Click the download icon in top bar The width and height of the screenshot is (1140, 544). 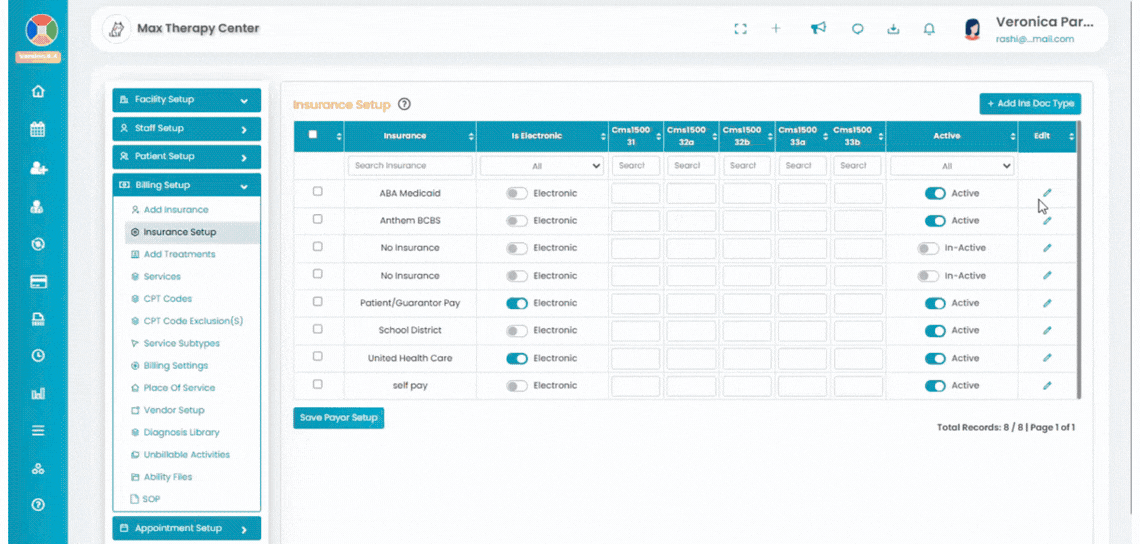(x=893, y=29)
